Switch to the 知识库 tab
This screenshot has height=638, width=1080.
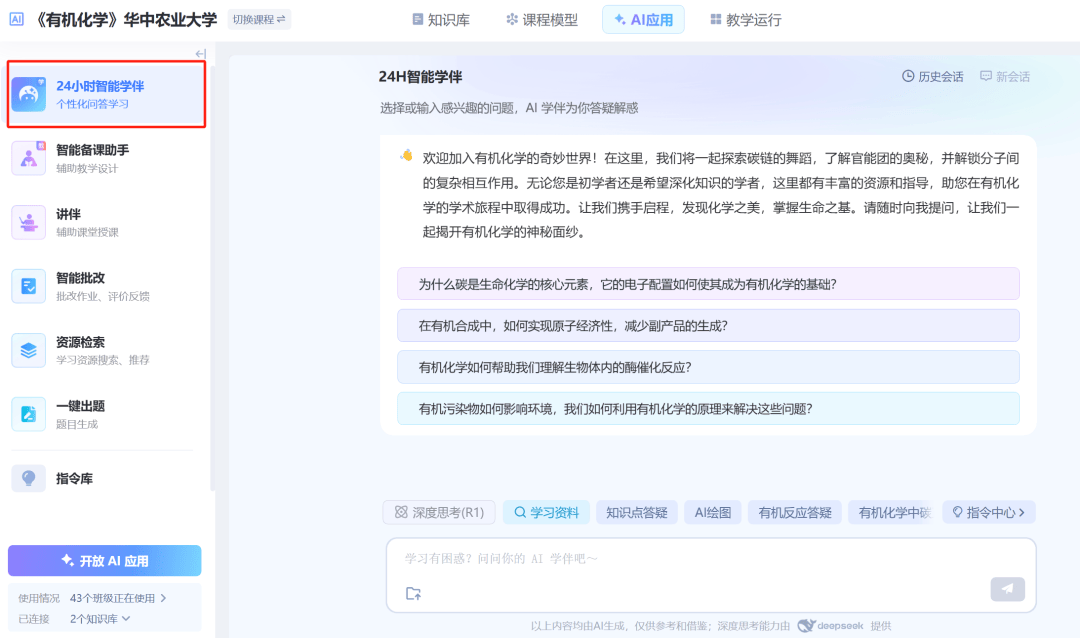click(440, 19)
